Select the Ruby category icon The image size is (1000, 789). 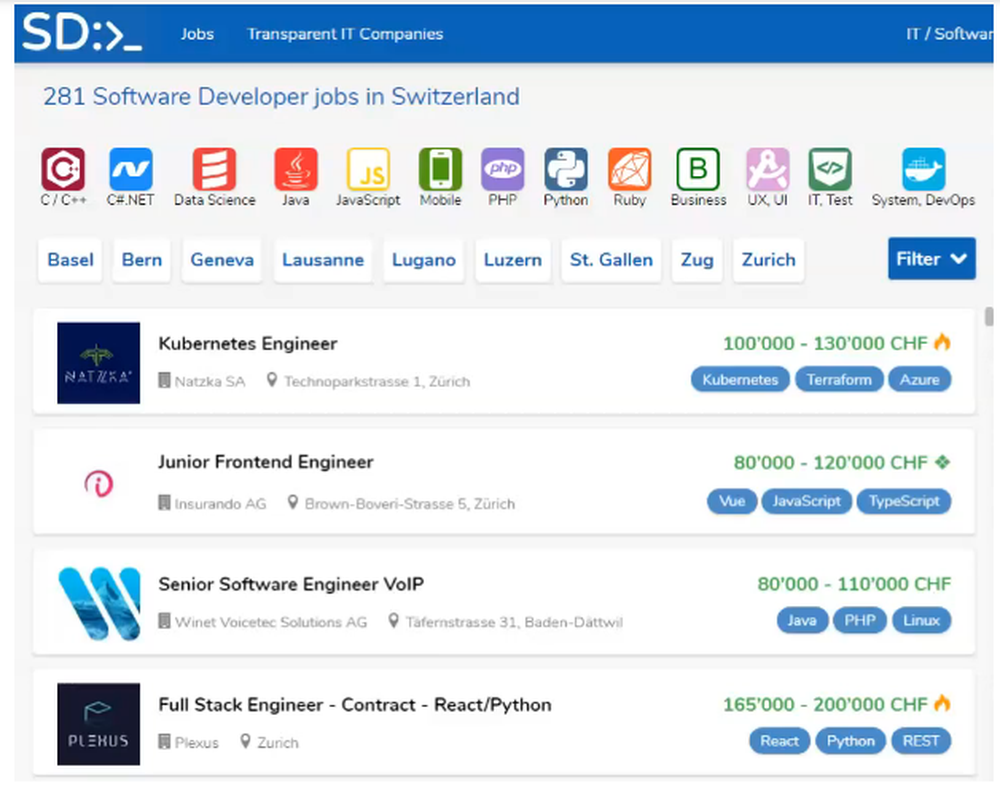pos(629,169)
